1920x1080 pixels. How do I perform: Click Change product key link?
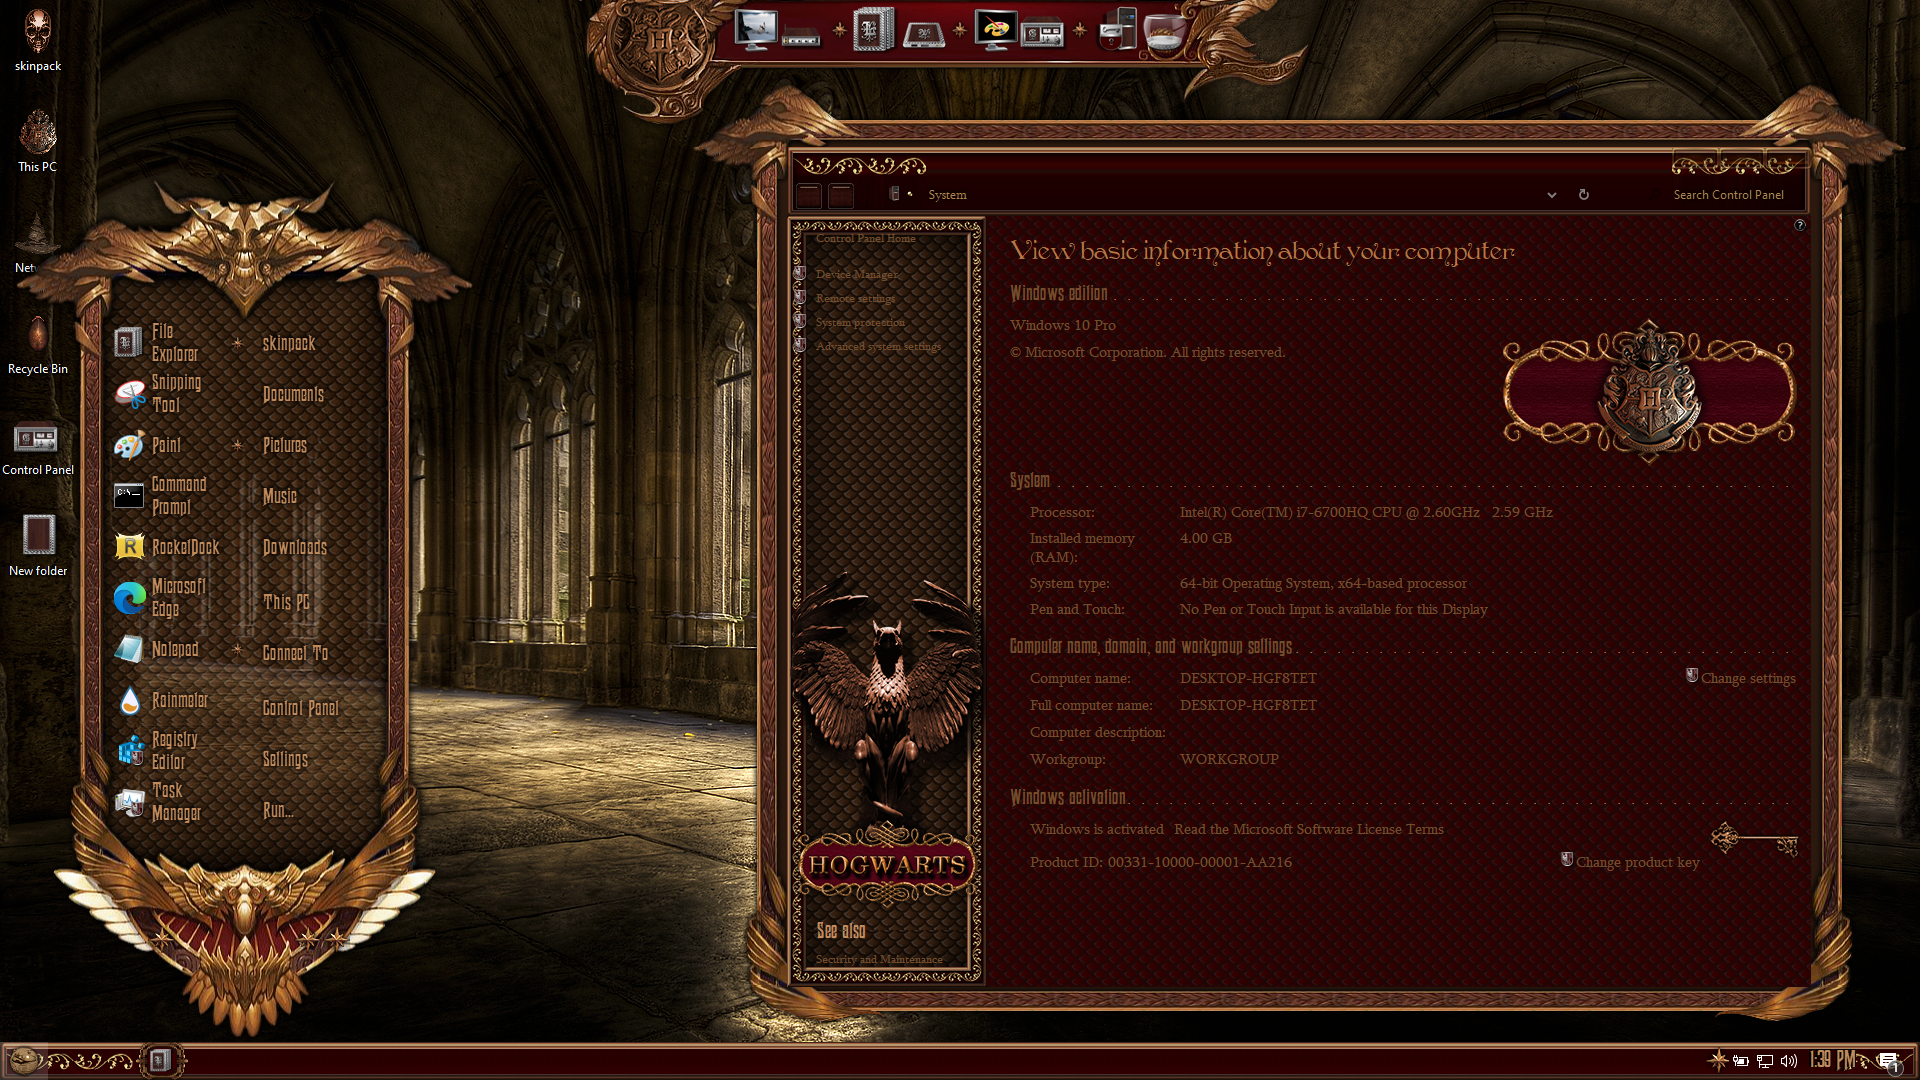point(1637,862)
